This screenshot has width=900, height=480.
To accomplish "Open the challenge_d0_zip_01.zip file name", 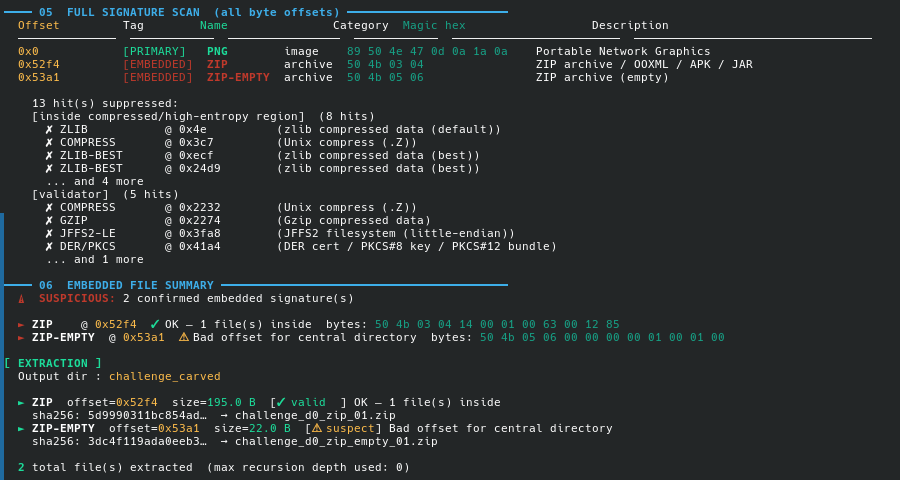I will [x=315, y=416].
